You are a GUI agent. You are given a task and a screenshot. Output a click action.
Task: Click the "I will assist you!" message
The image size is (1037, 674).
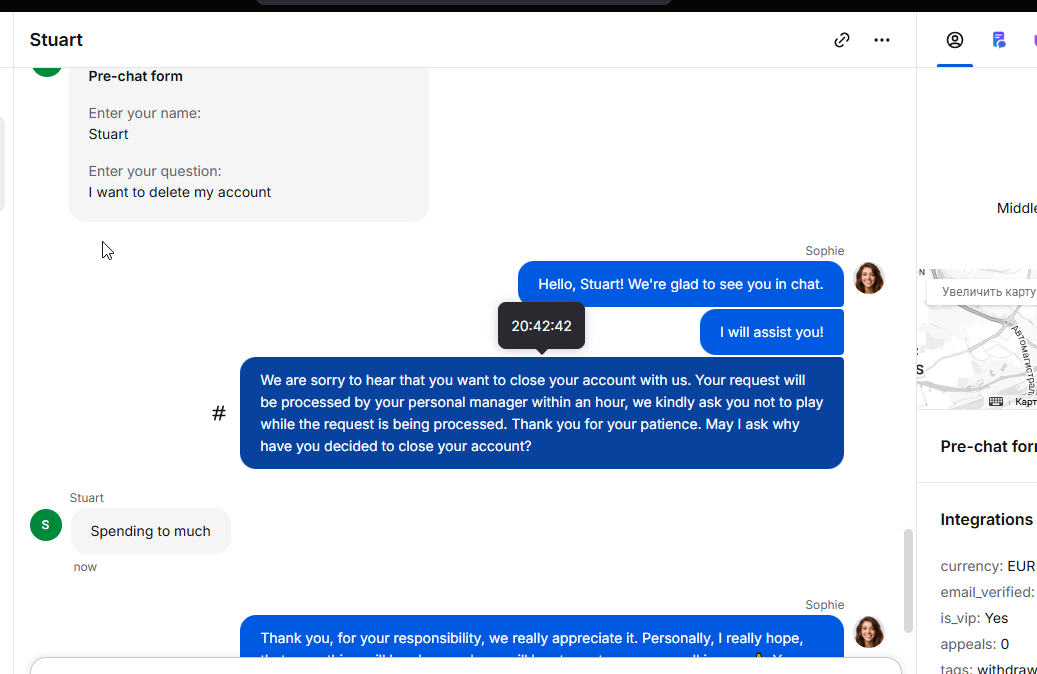coord(771,332)
